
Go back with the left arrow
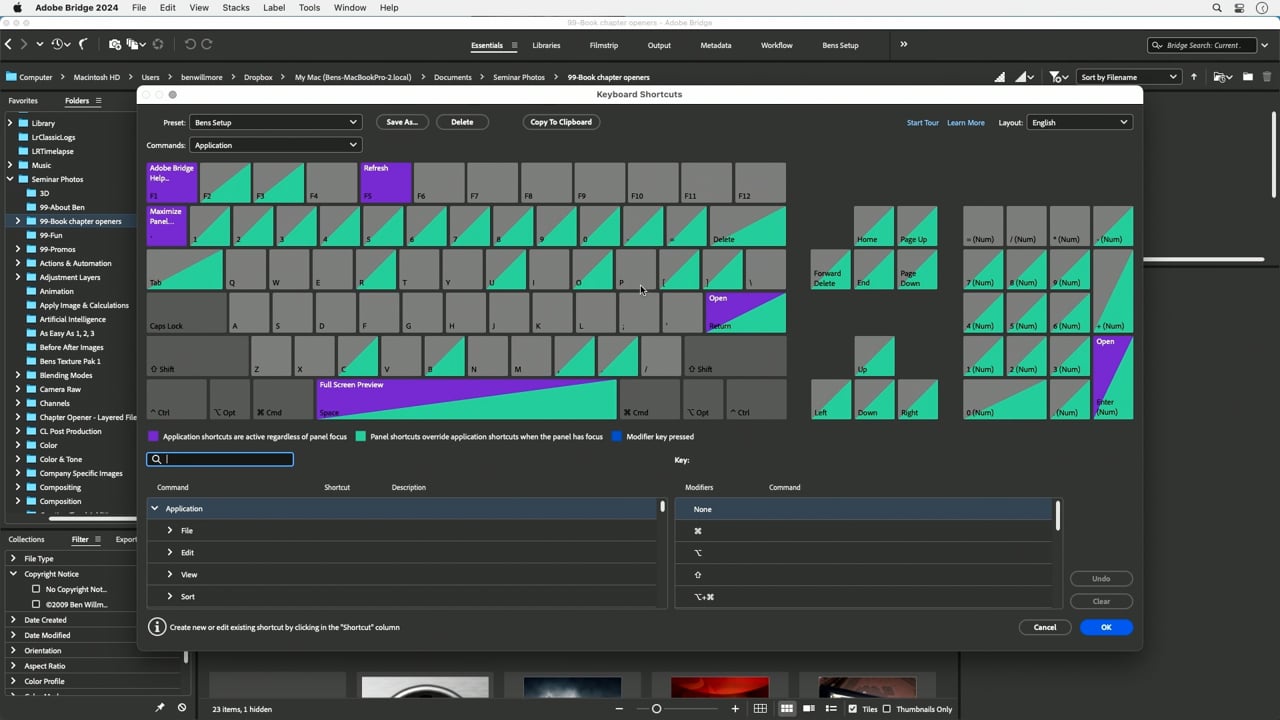point(8,44)
